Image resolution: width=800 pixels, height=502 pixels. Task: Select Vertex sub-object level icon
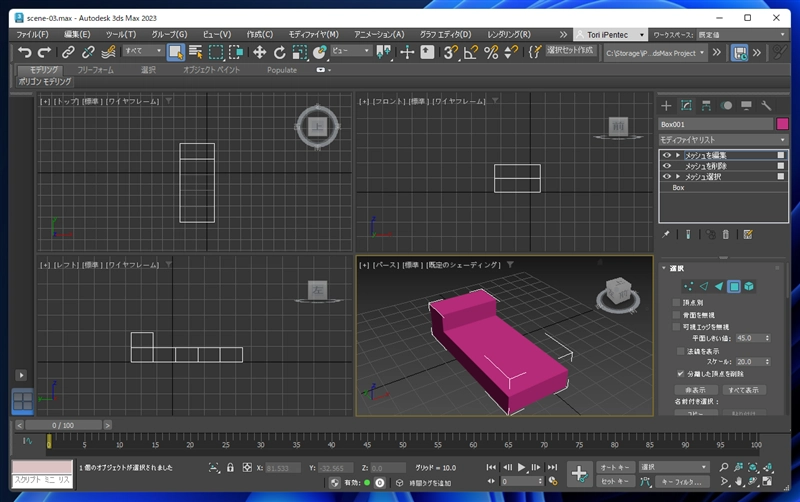pyautogui.click(x=689, y=286)
